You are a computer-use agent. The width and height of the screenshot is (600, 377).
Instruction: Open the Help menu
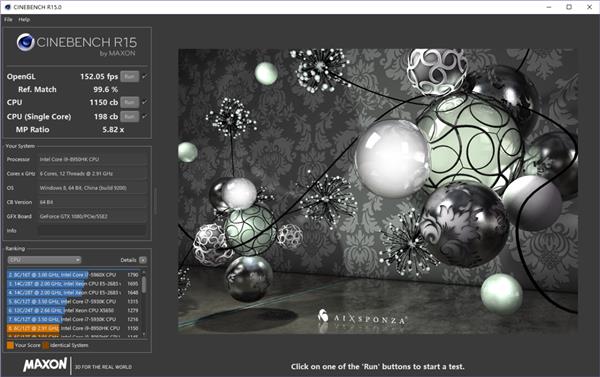click(x=24, y=20)
